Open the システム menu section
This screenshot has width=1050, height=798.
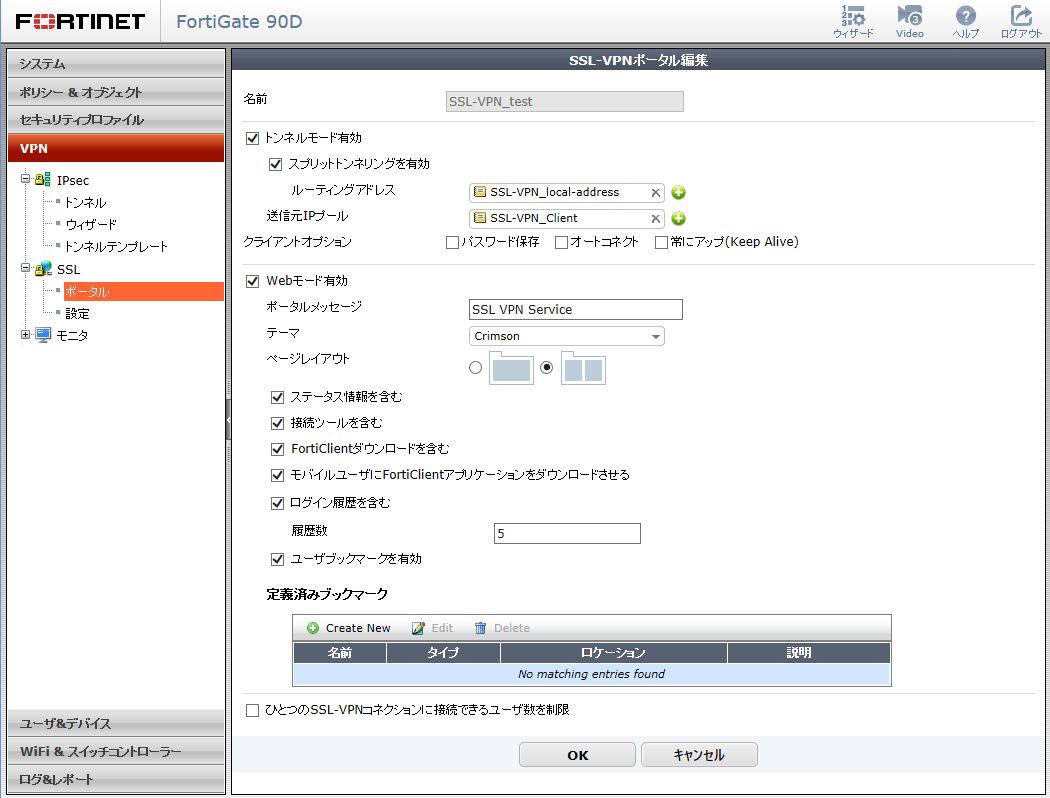tap(116, 64)
